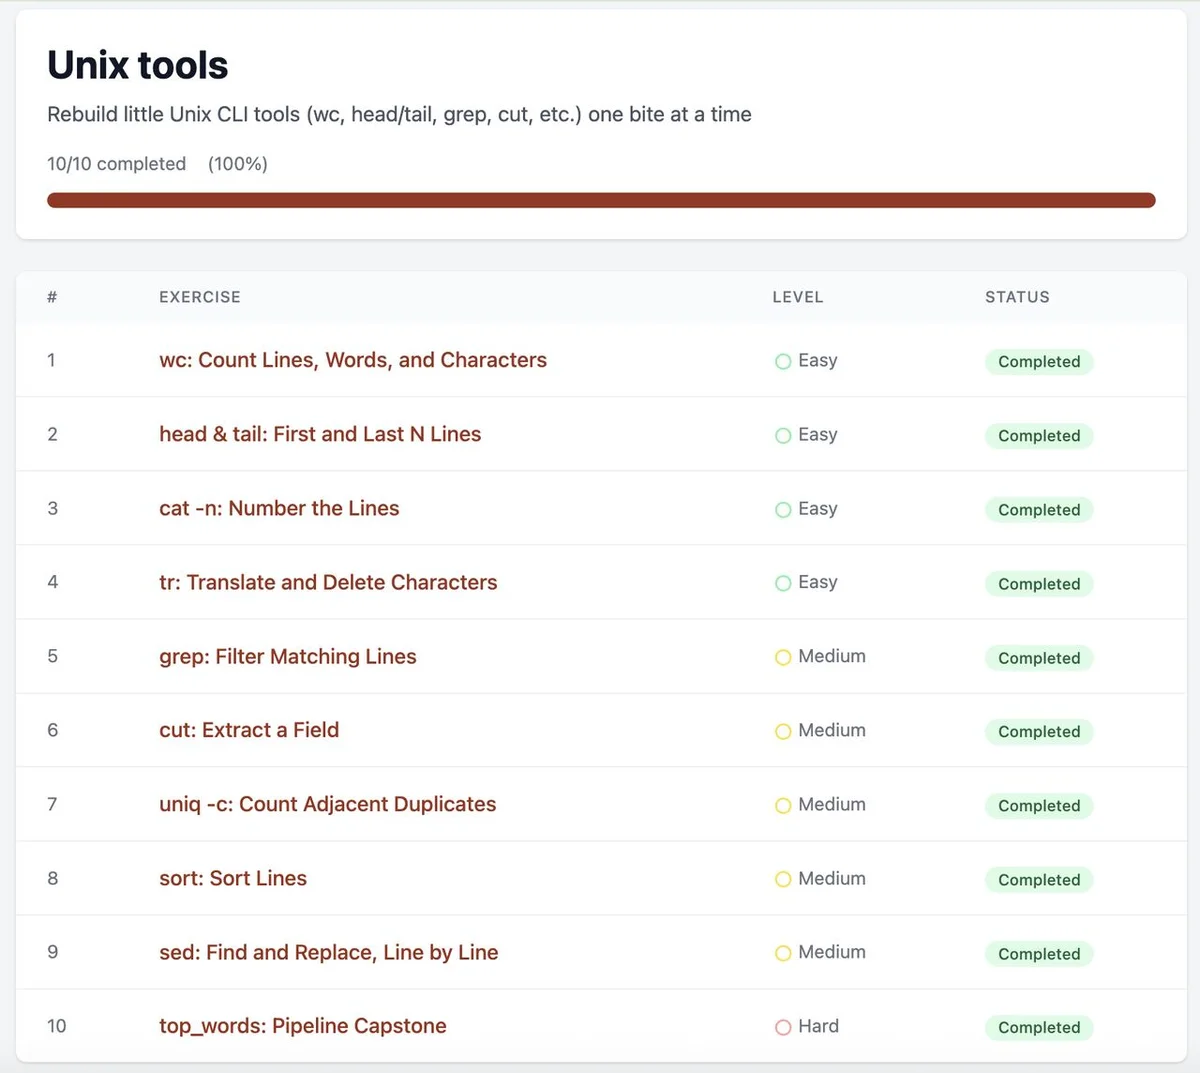Open the top_words: Pipeline Capstone exercise
Viewport: 1200px width, 1073px height.
tap(303, 1026)
